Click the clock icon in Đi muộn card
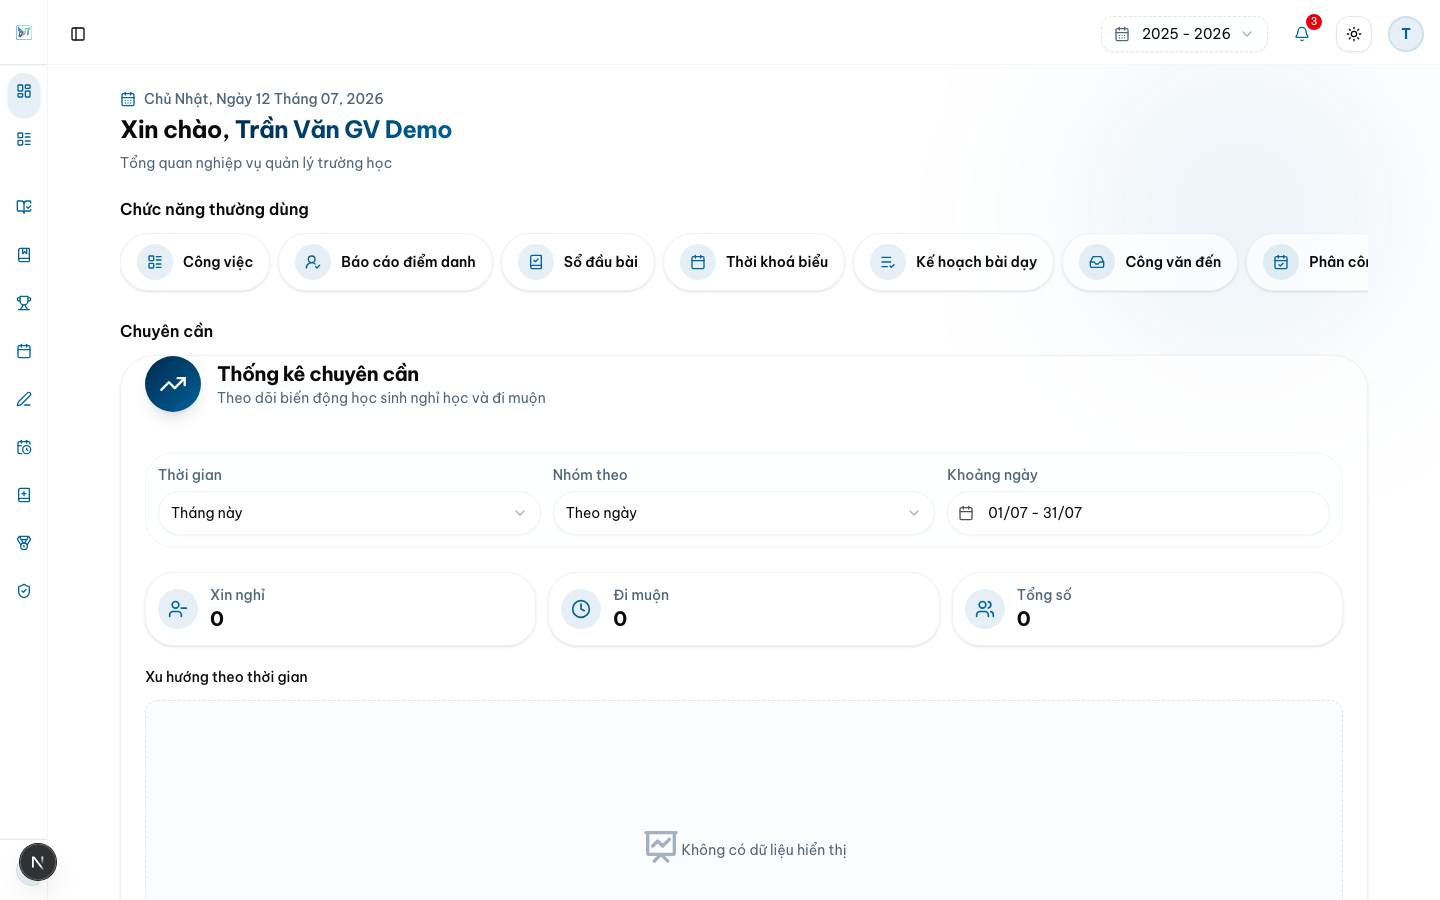Screen dimensions: 1440x900 [581, 609]
